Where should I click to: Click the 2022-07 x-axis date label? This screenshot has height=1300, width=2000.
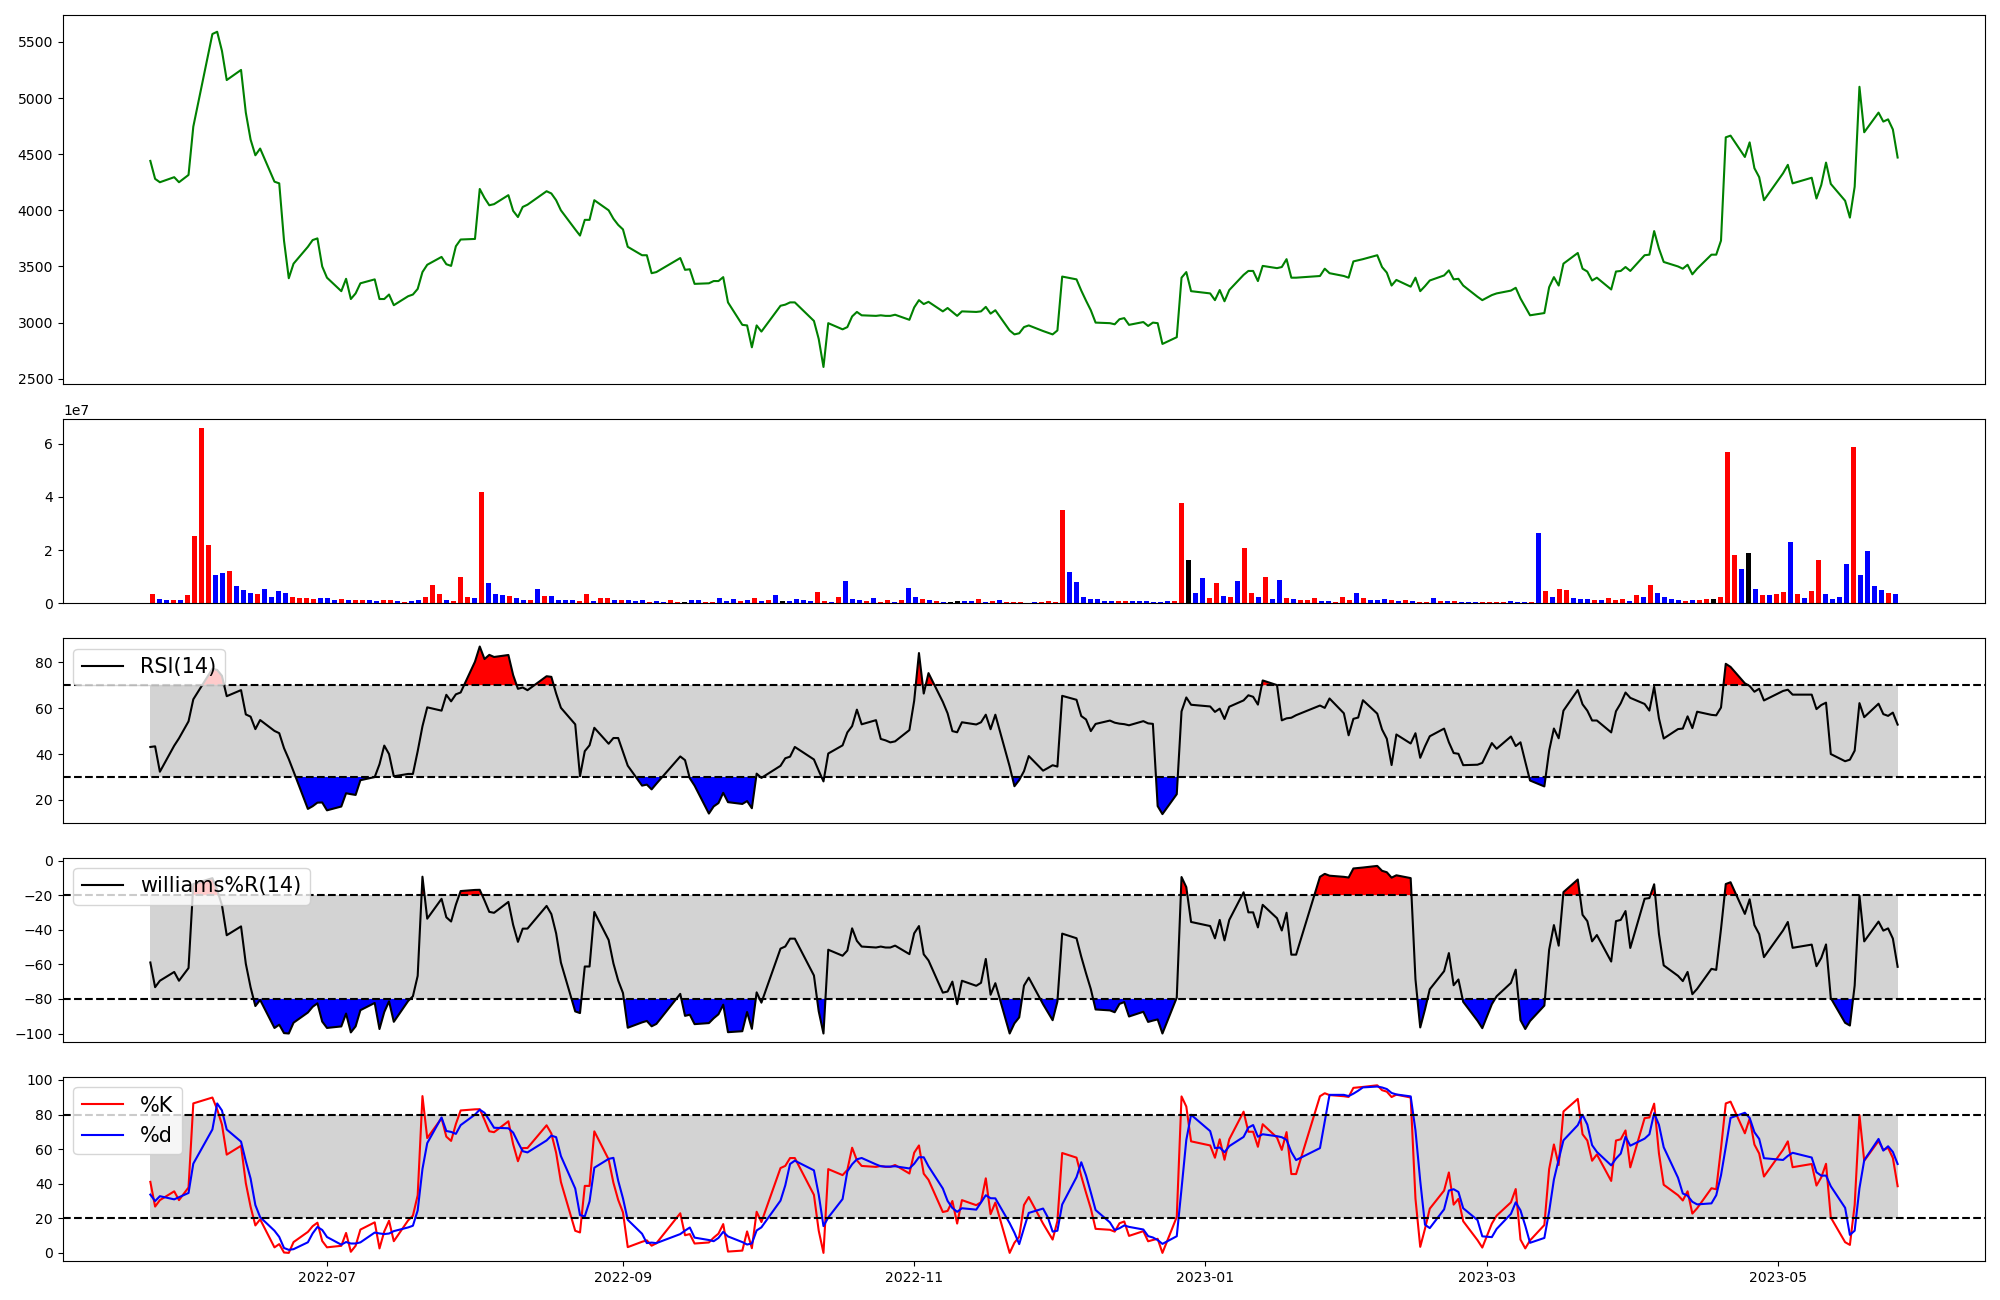[x=327, y=1277]
